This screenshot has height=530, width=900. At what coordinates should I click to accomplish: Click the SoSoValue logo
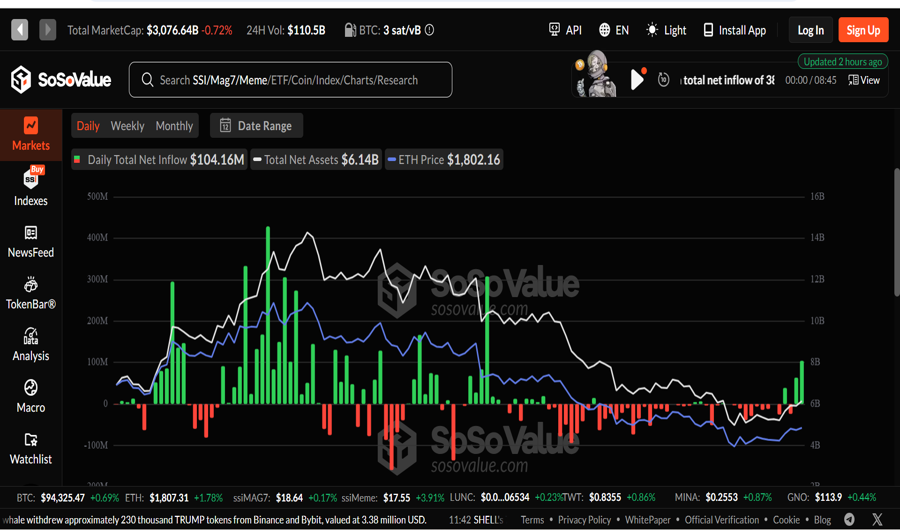click(61, 80)
